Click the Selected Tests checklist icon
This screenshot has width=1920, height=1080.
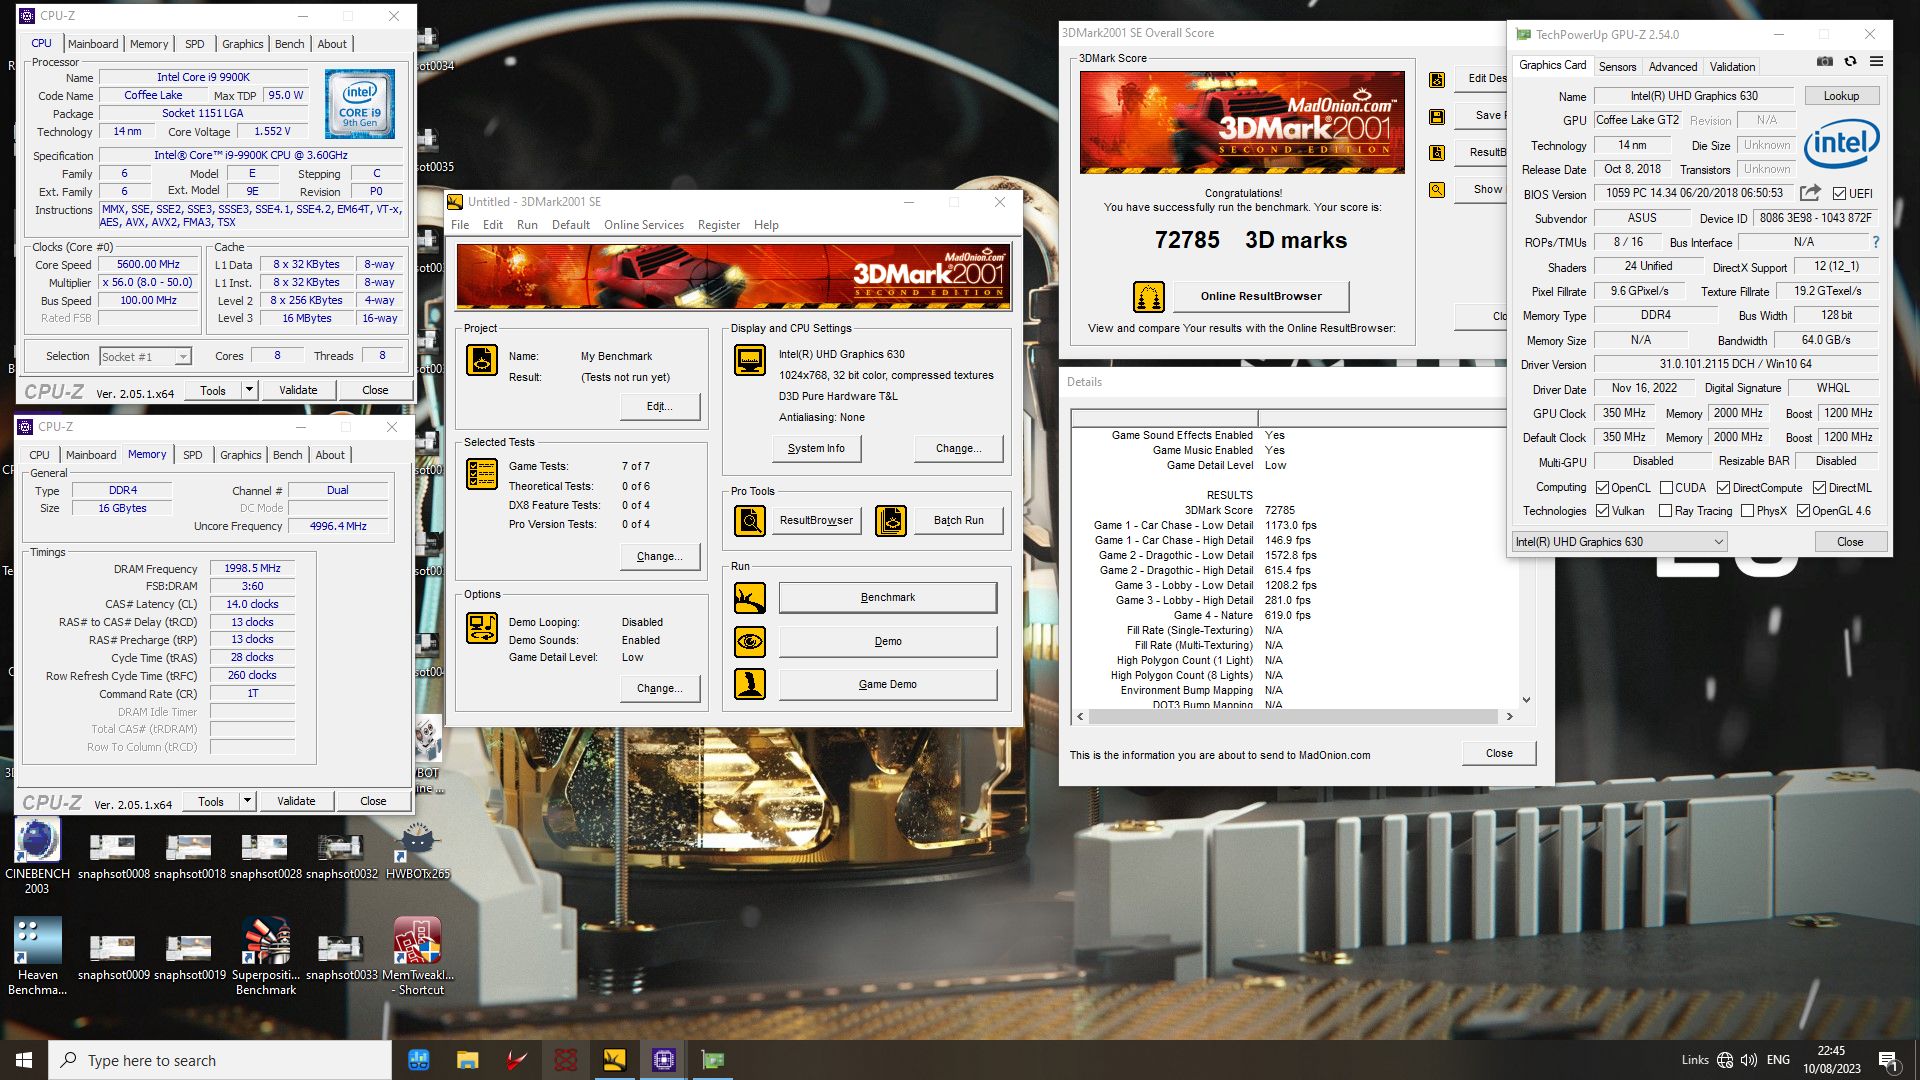coord(482,474)
